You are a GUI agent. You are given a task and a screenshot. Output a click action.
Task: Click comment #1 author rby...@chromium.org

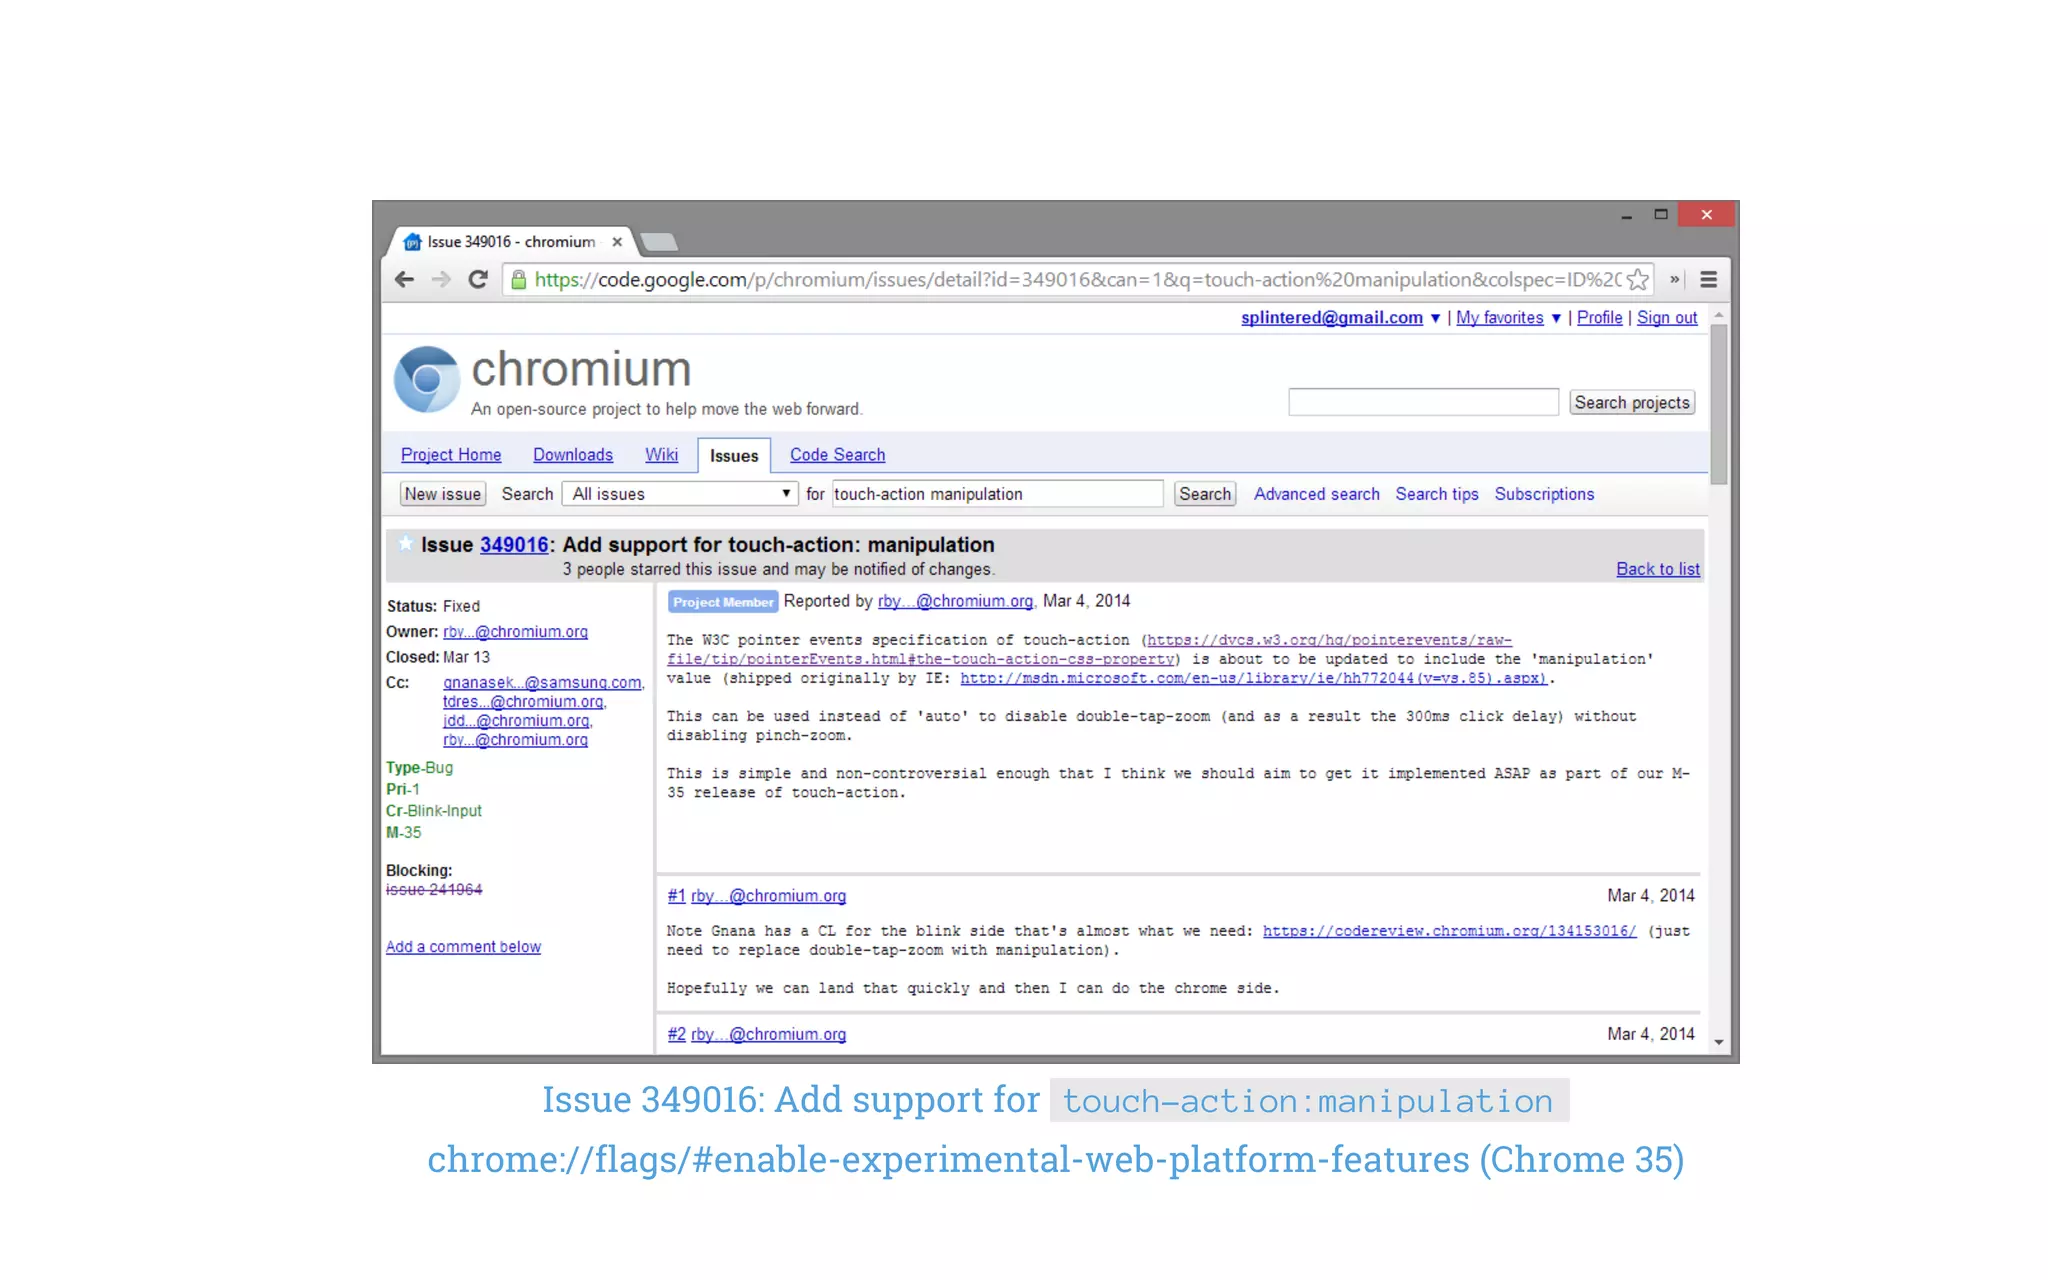(x=768, y=896)
